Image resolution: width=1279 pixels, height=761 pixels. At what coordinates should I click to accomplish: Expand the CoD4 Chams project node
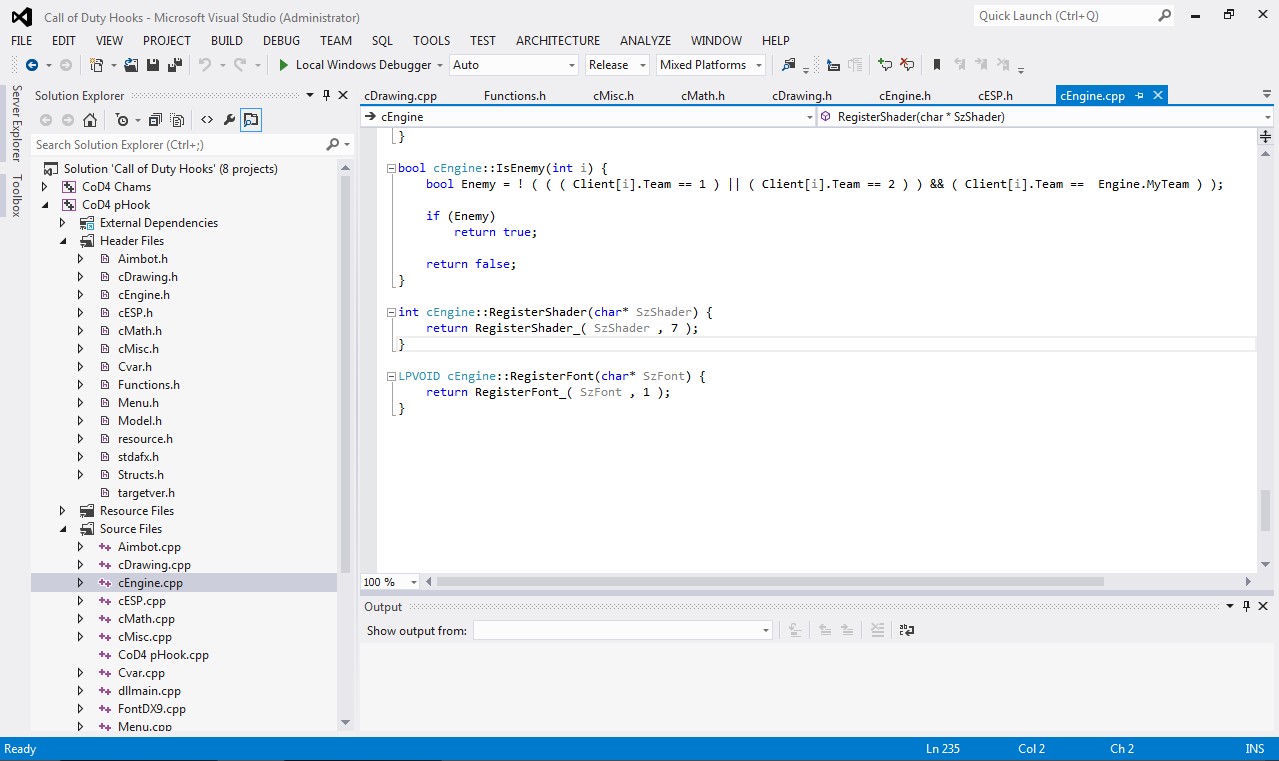point(44,187)
